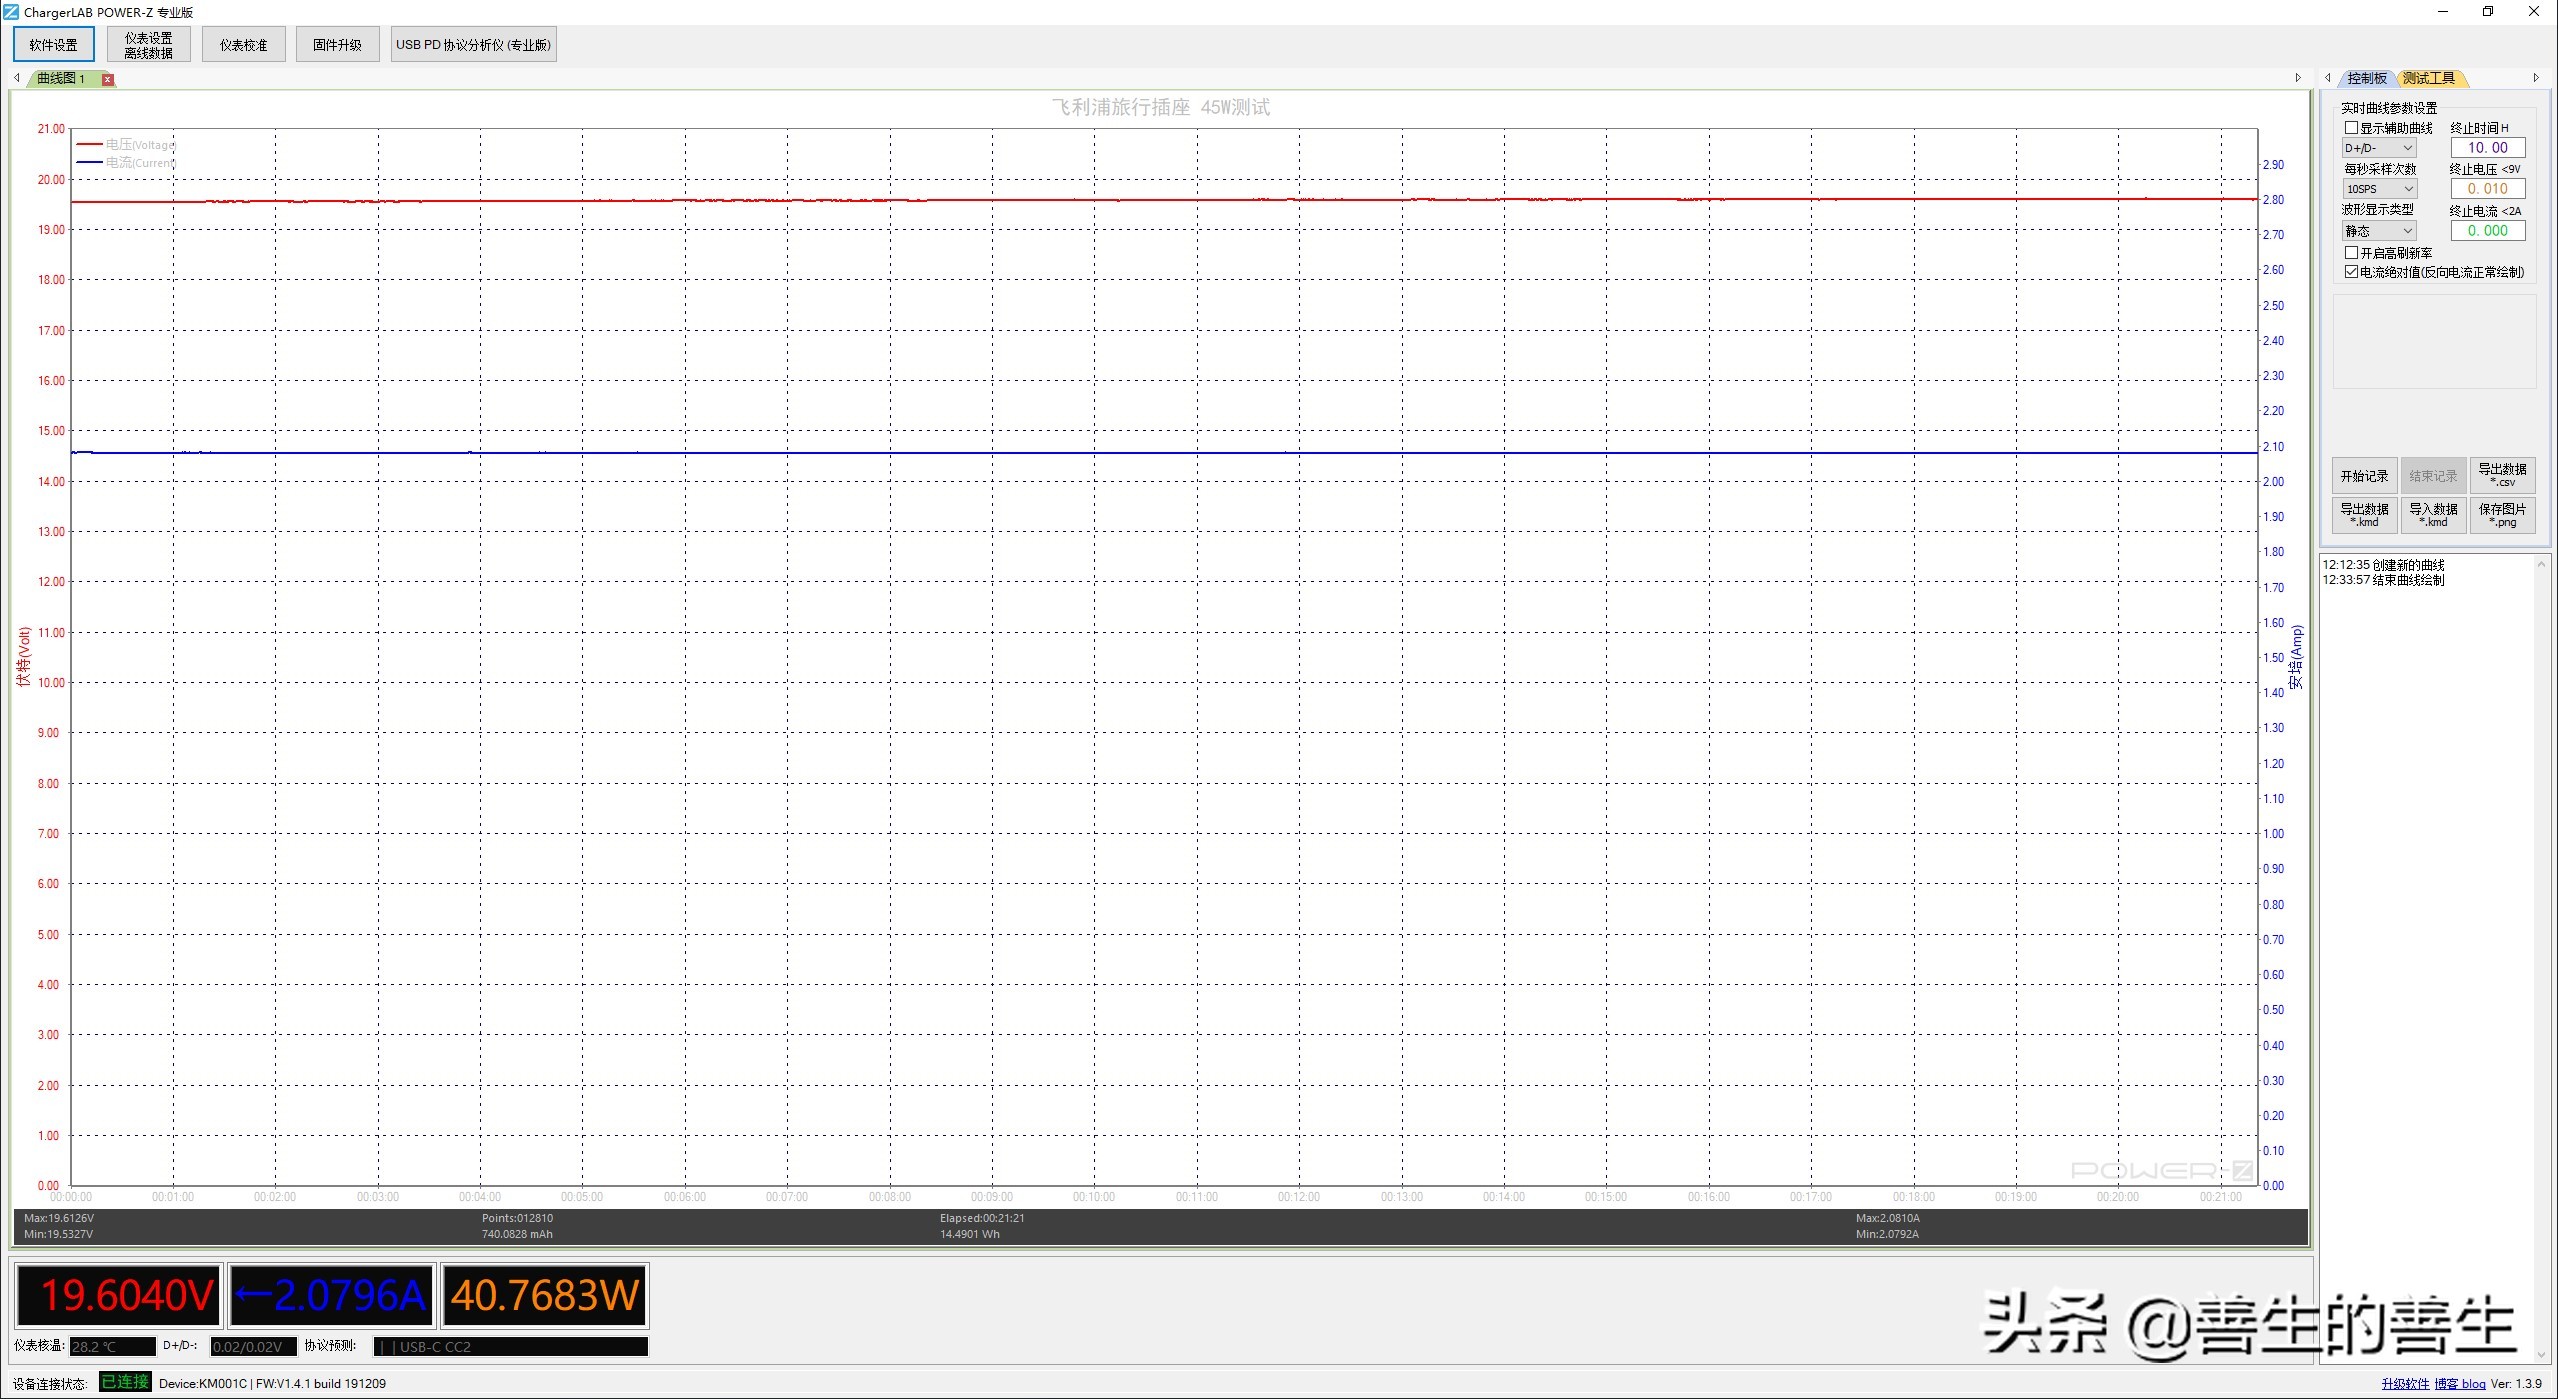Viewport: 2558px width, 1399px height.
Task: Click the 终止时间 10.00 input field
Action: 2487,148
